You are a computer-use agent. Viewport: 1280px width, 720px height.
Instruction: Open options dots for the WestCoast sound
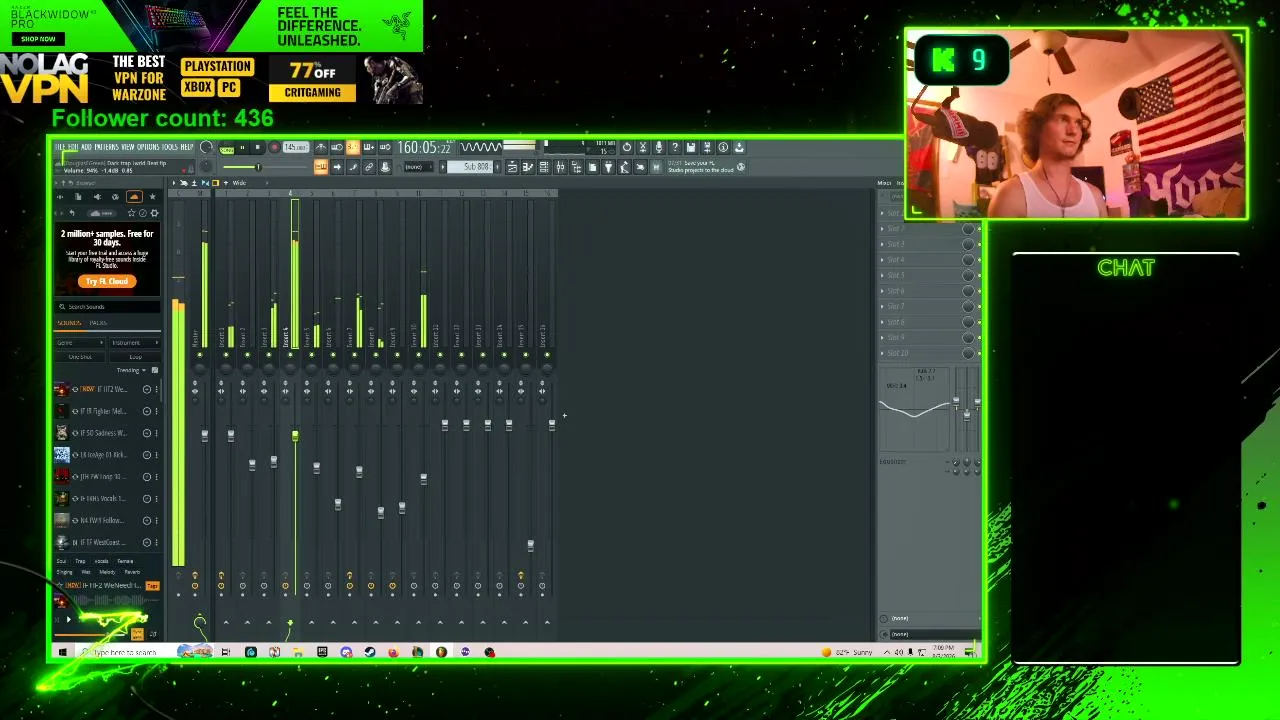click(x=156, y=542)
